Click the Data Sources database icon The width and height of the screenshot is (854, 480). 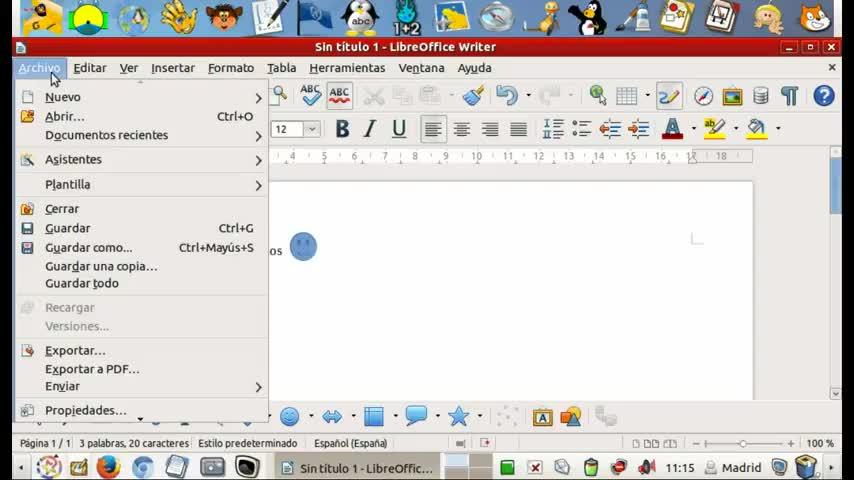761,96
